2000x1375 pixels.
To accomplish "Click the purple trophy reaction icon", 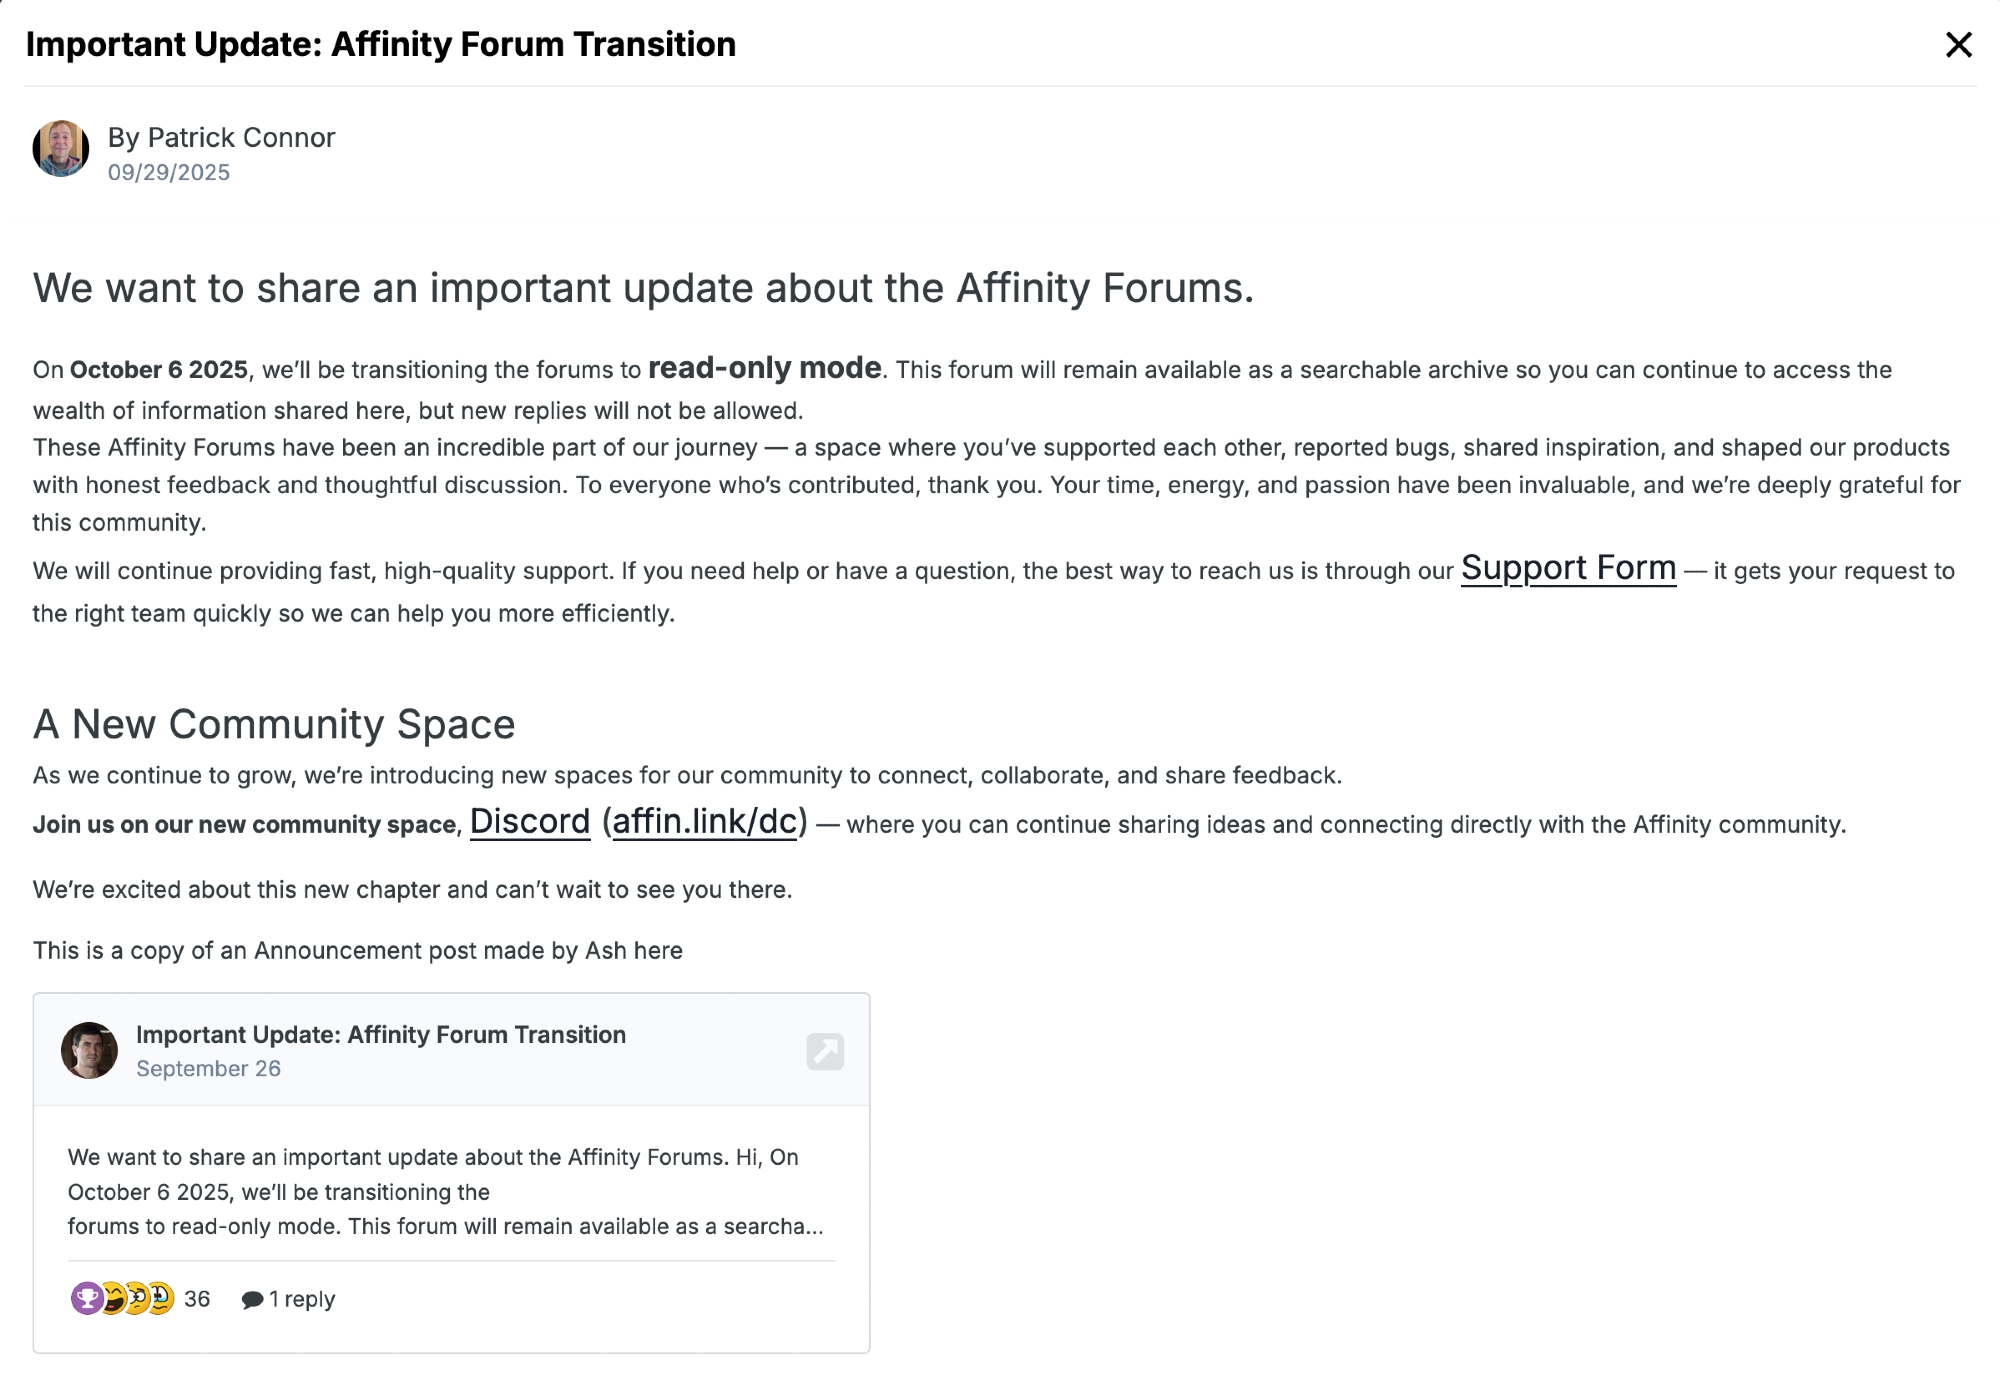I will tap(86, 1299).
